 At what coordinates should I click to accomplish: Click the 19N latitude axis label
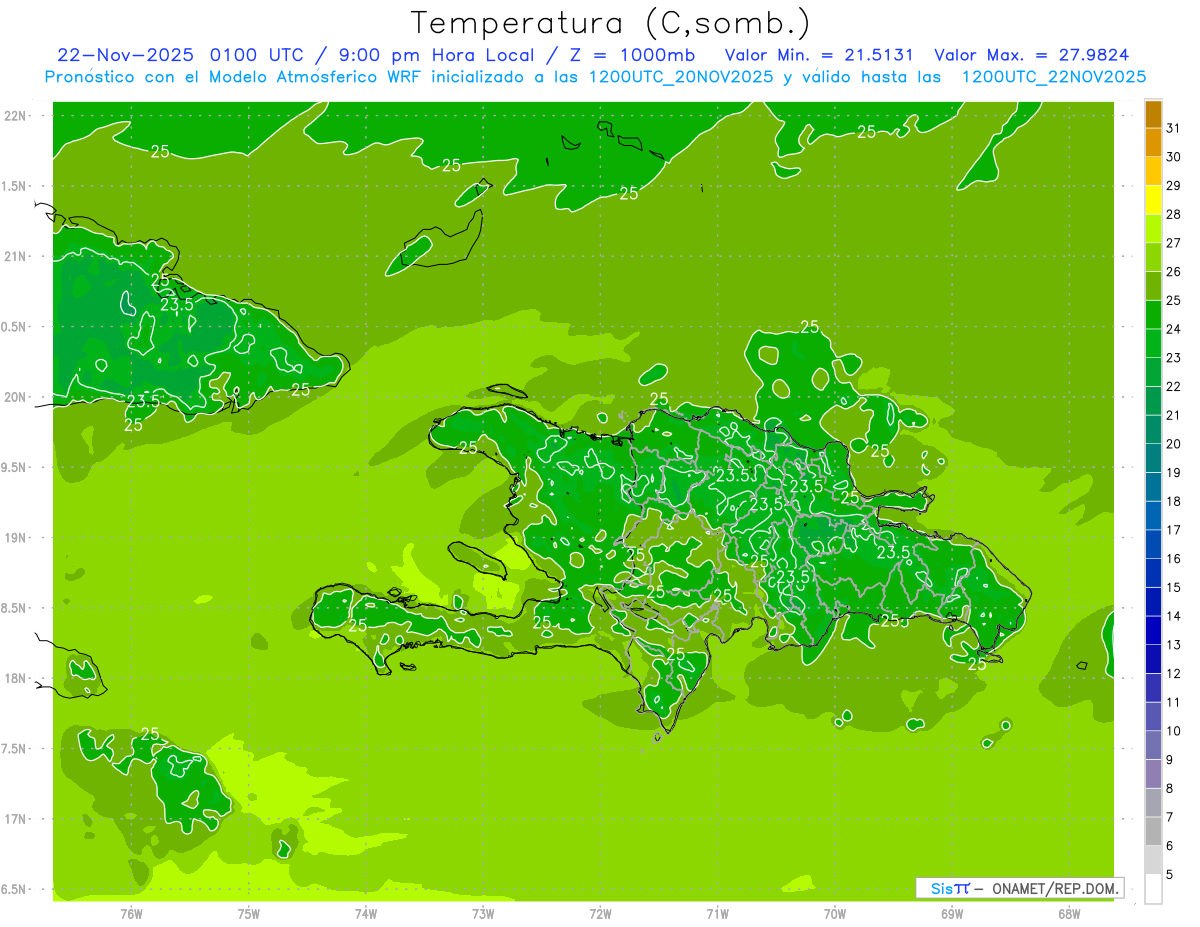pyautogui.click(x=16, y=537)
